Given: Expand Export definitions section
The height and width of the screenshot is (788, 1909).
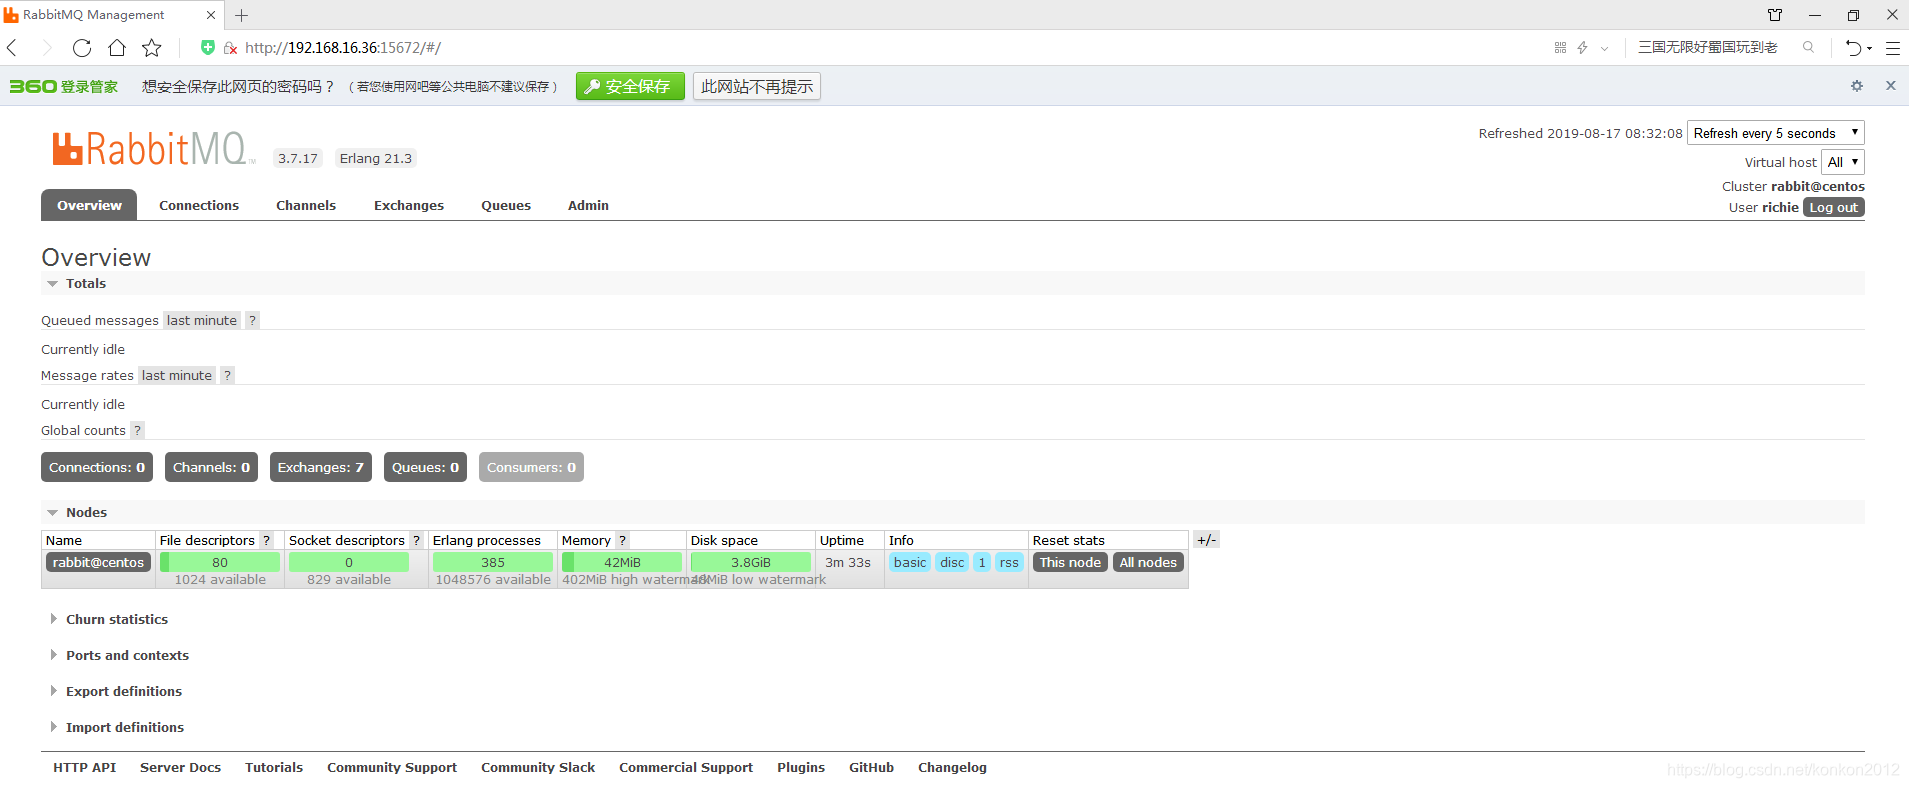Looking at the screenshot, I should 115,692.
